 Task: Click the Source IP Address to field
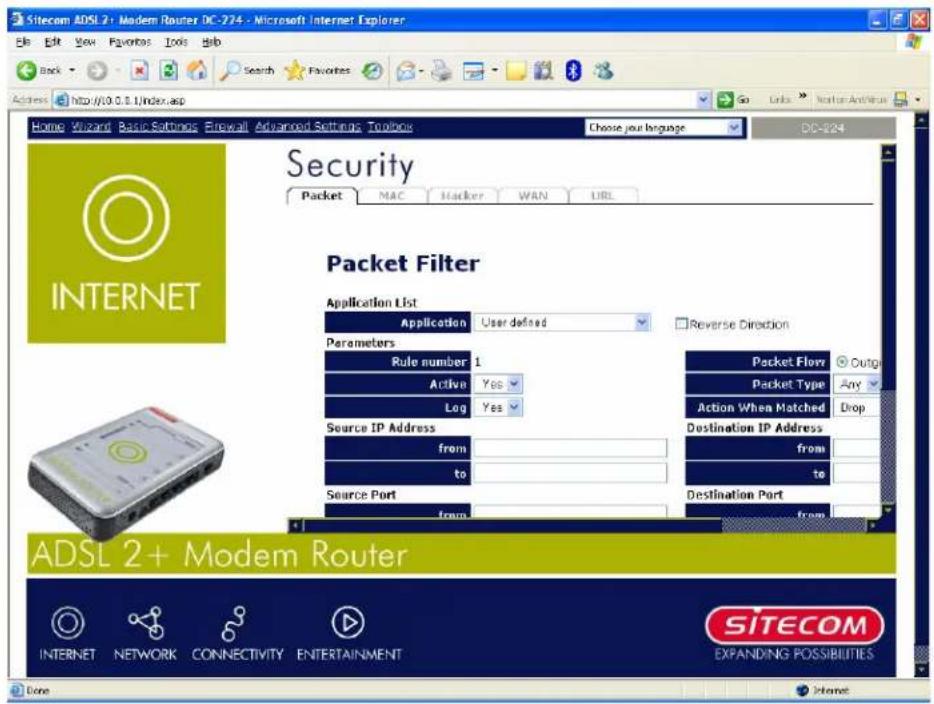570,473
